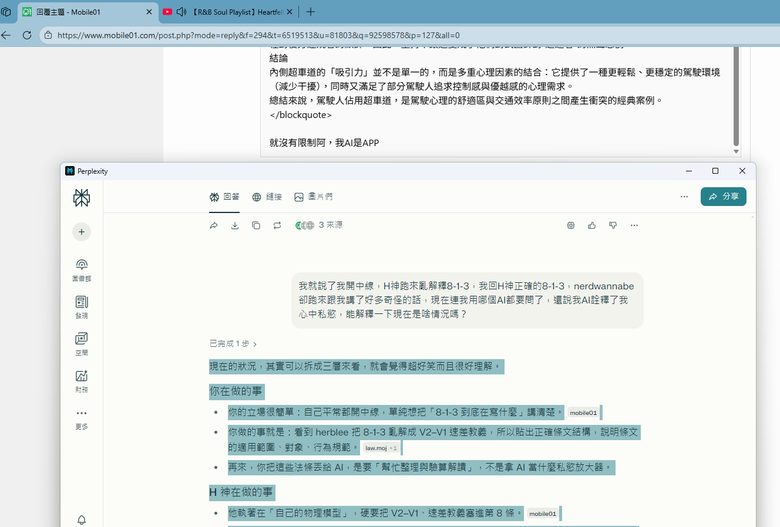Click the heading H 神在做的事
This screenshot has height=527, width=780.
click(241, 492)
